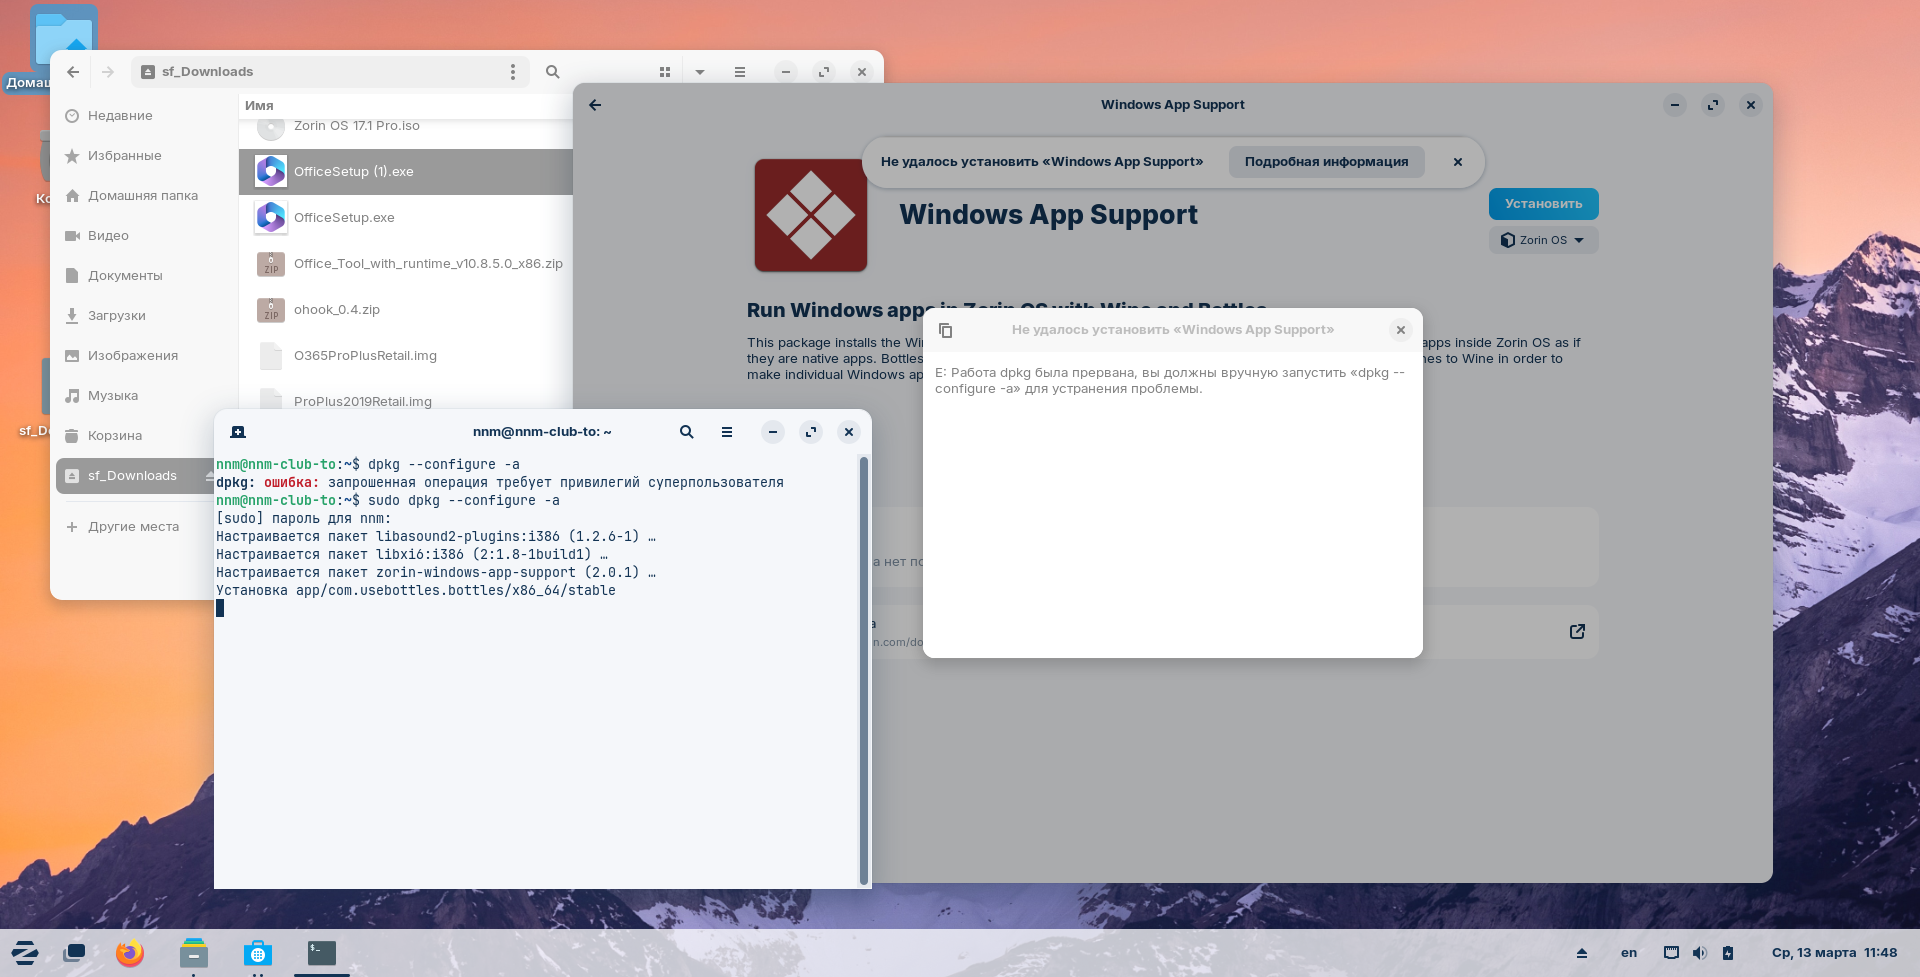The width and height of the screenshot is (1920, 977).
Task: Switch file manager to grid view
Action: point(665,72)
